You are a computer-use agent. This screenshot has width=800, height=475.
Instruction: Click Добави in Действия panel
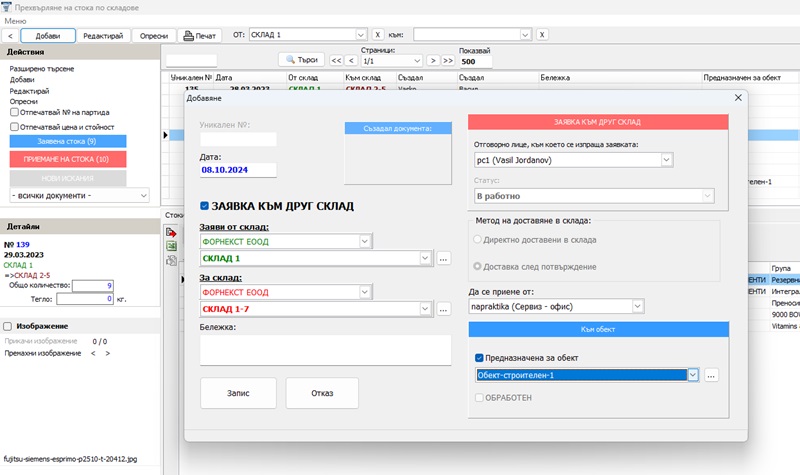tap(22, 80)
